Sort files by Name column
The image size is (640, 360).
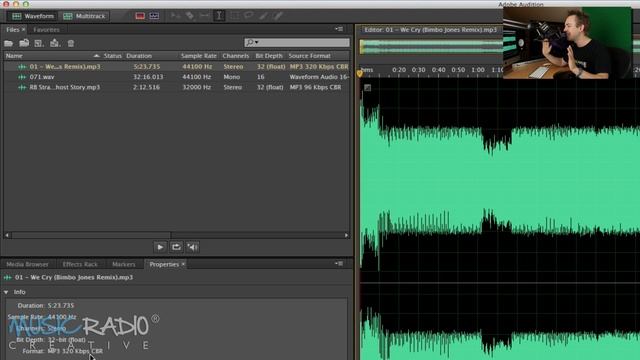tap(14, 56)
